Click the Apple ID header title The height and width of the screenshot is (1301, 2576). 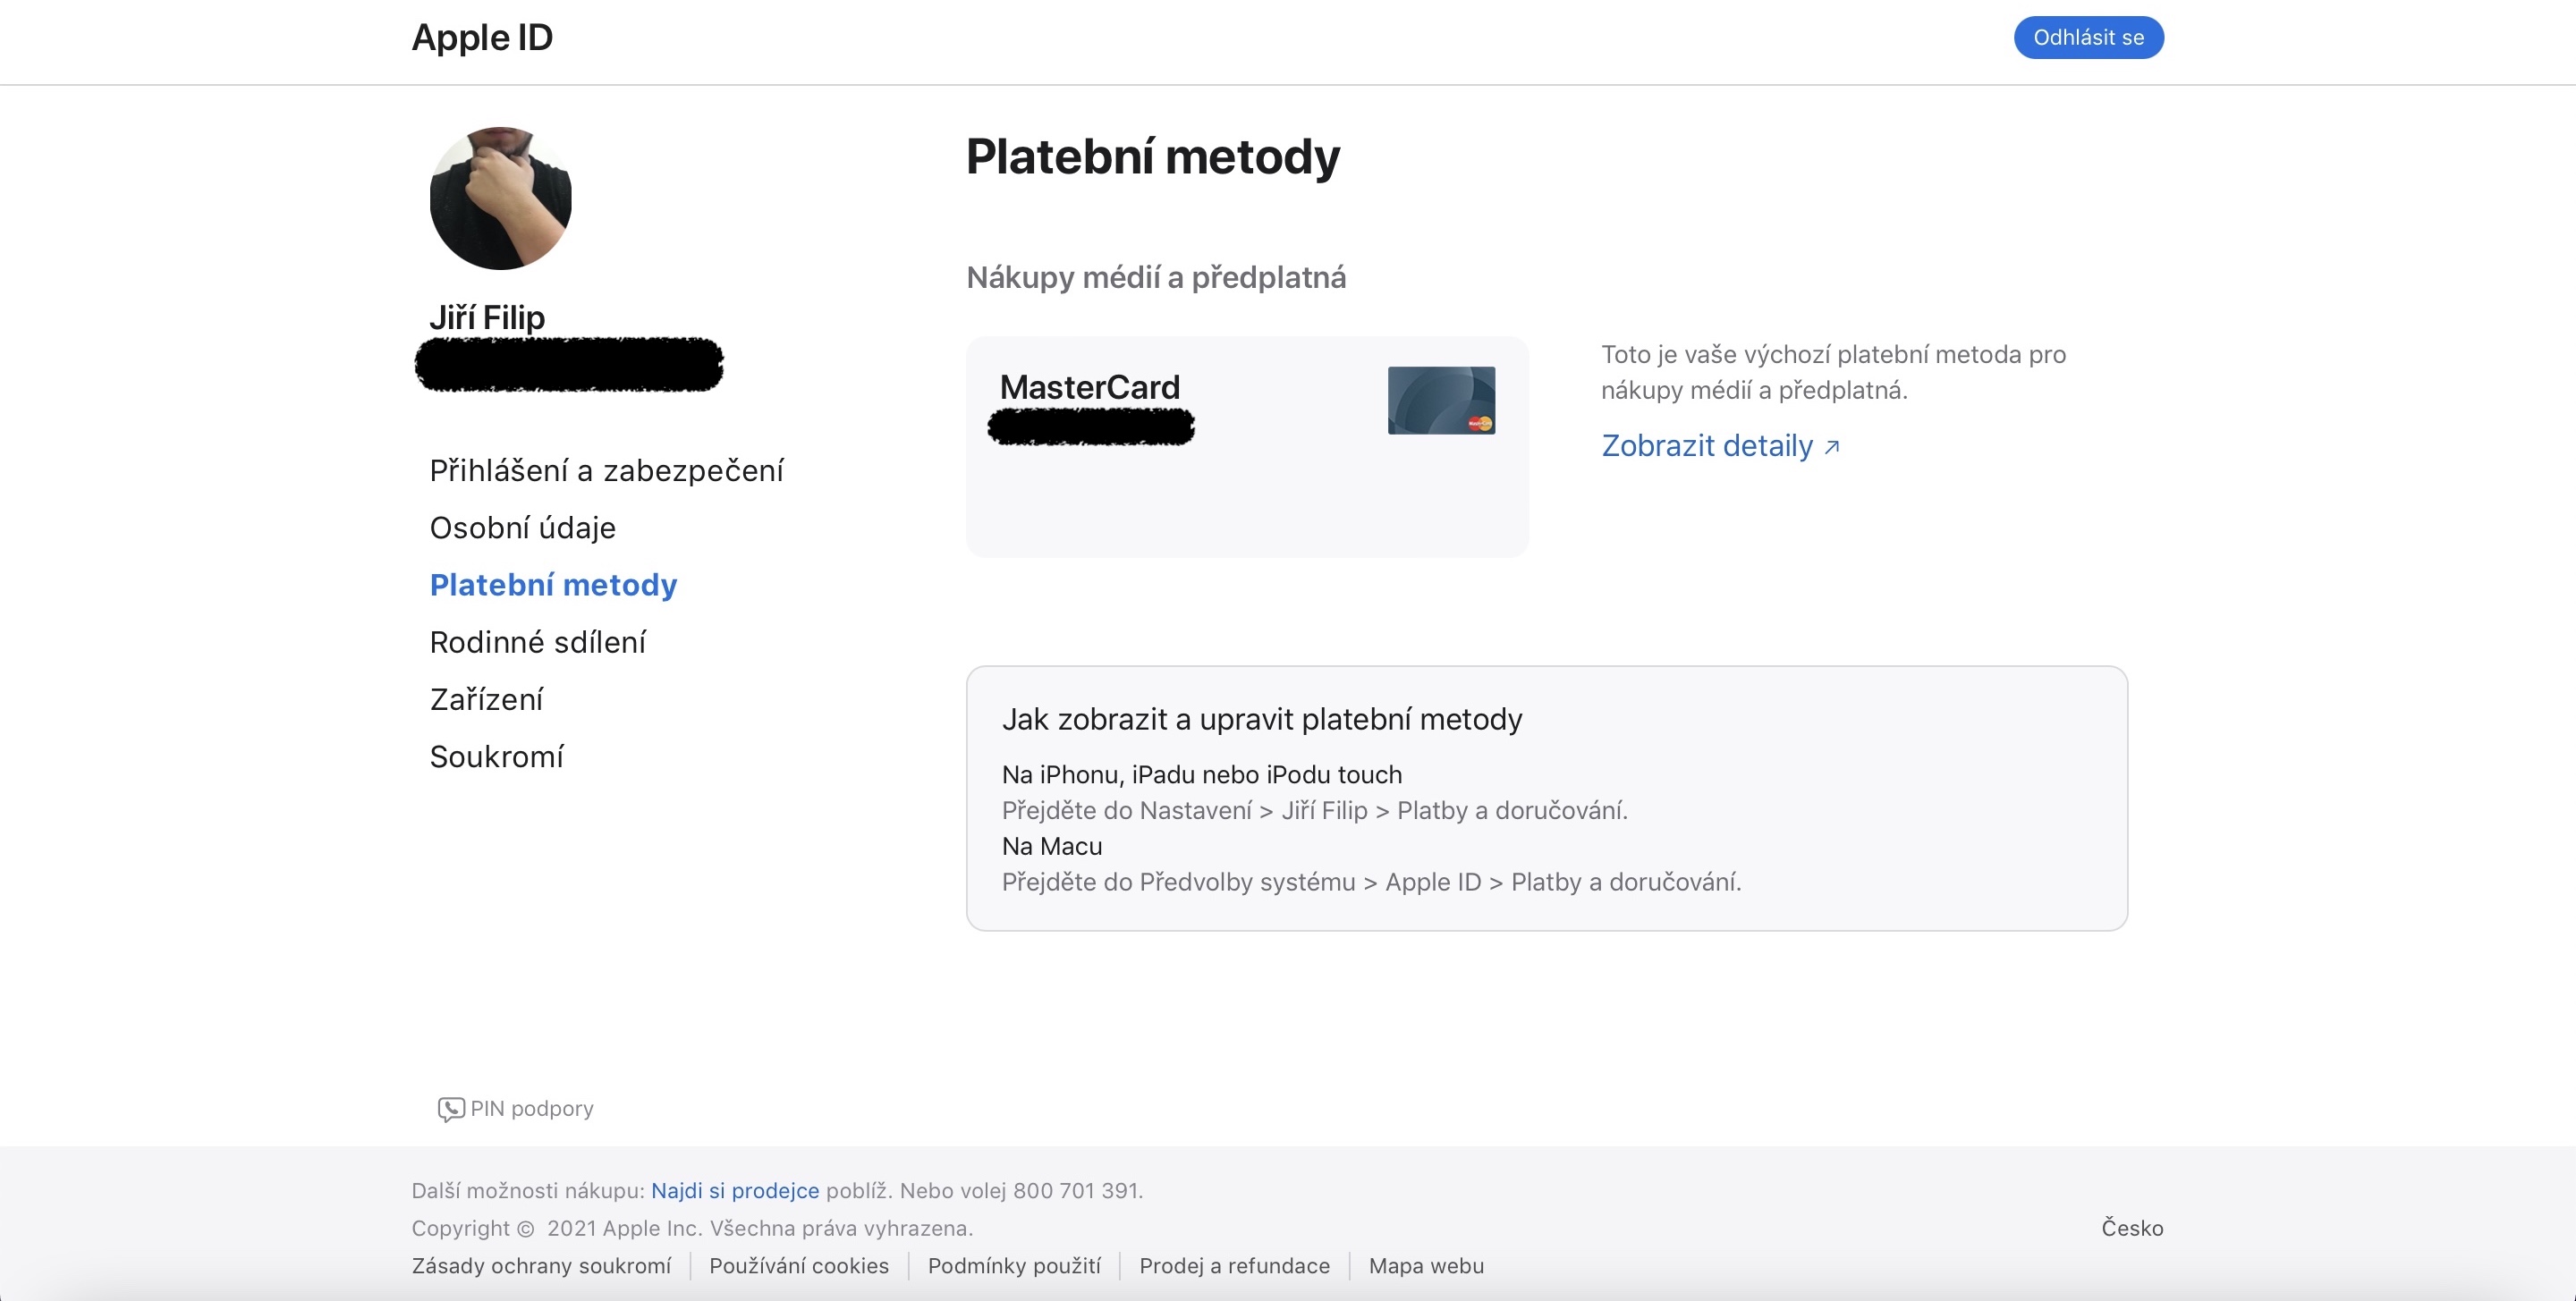[482, 38]
